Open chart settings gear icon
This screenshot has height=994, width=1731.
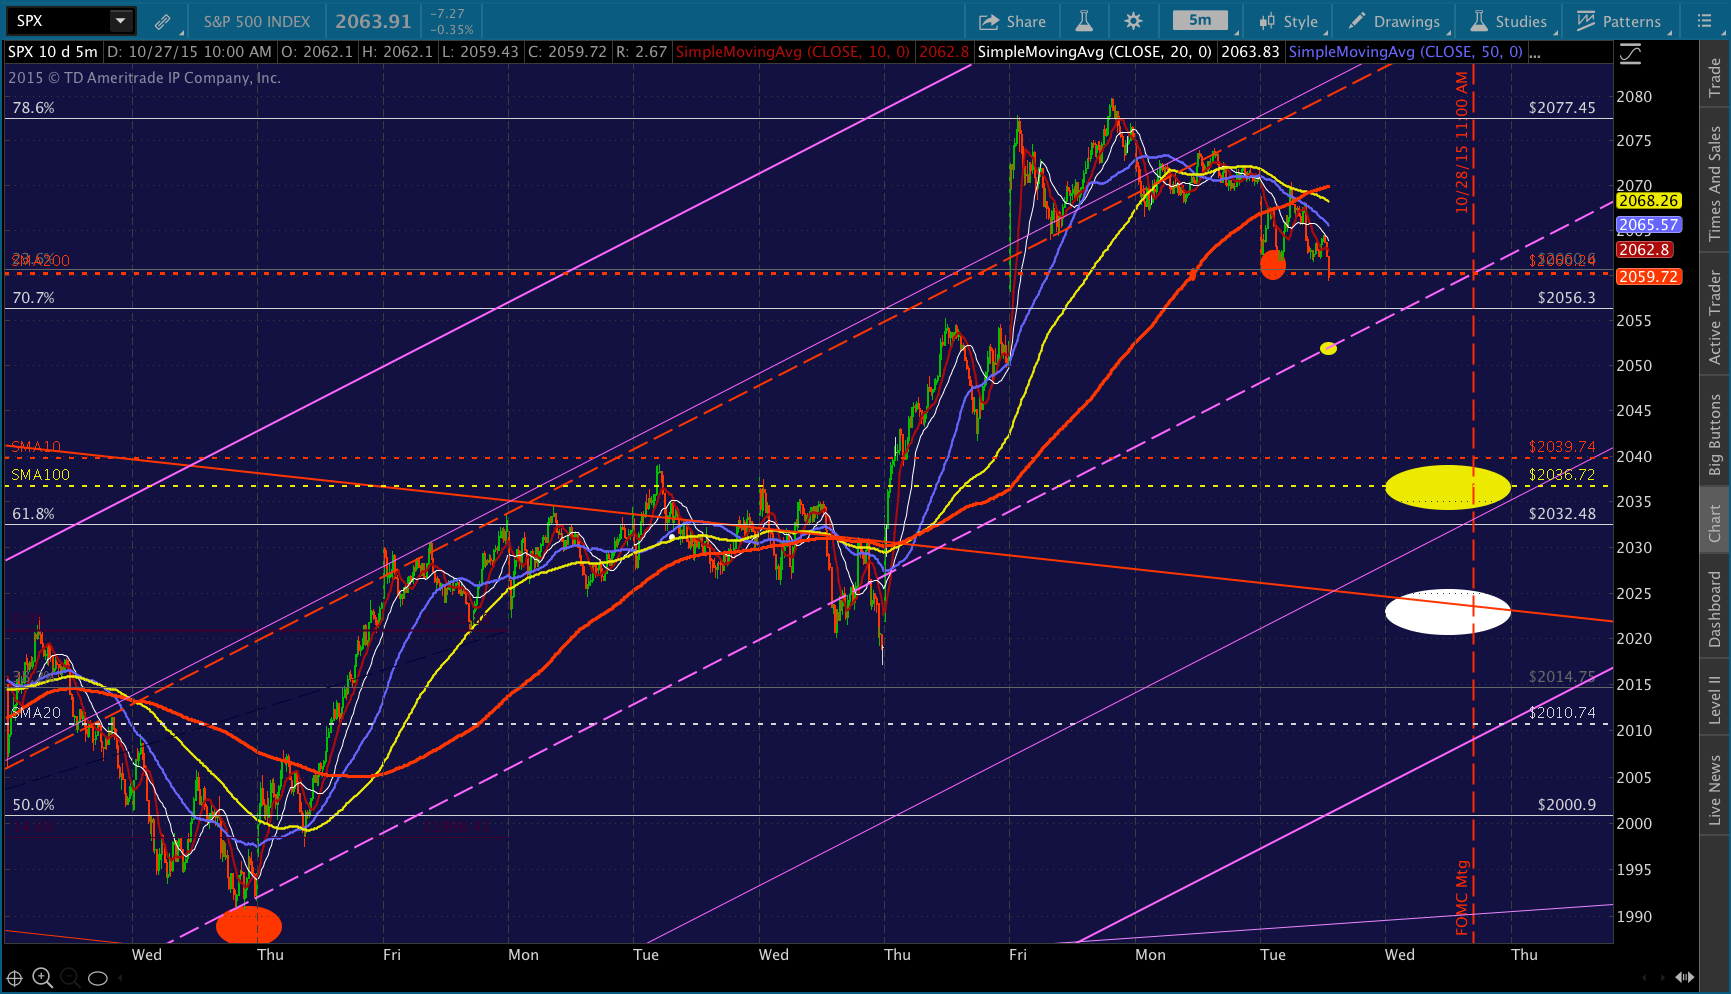coord(1133,21)
